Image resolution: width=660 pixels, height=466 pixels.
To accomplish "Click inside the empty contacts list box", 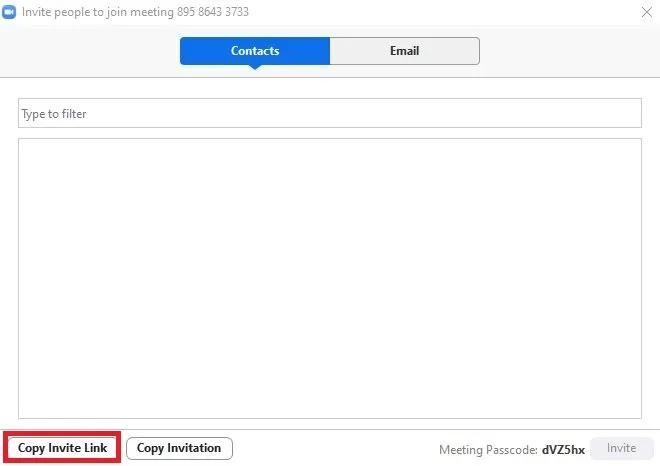I will pyautogui.click(x=329, y=278).
